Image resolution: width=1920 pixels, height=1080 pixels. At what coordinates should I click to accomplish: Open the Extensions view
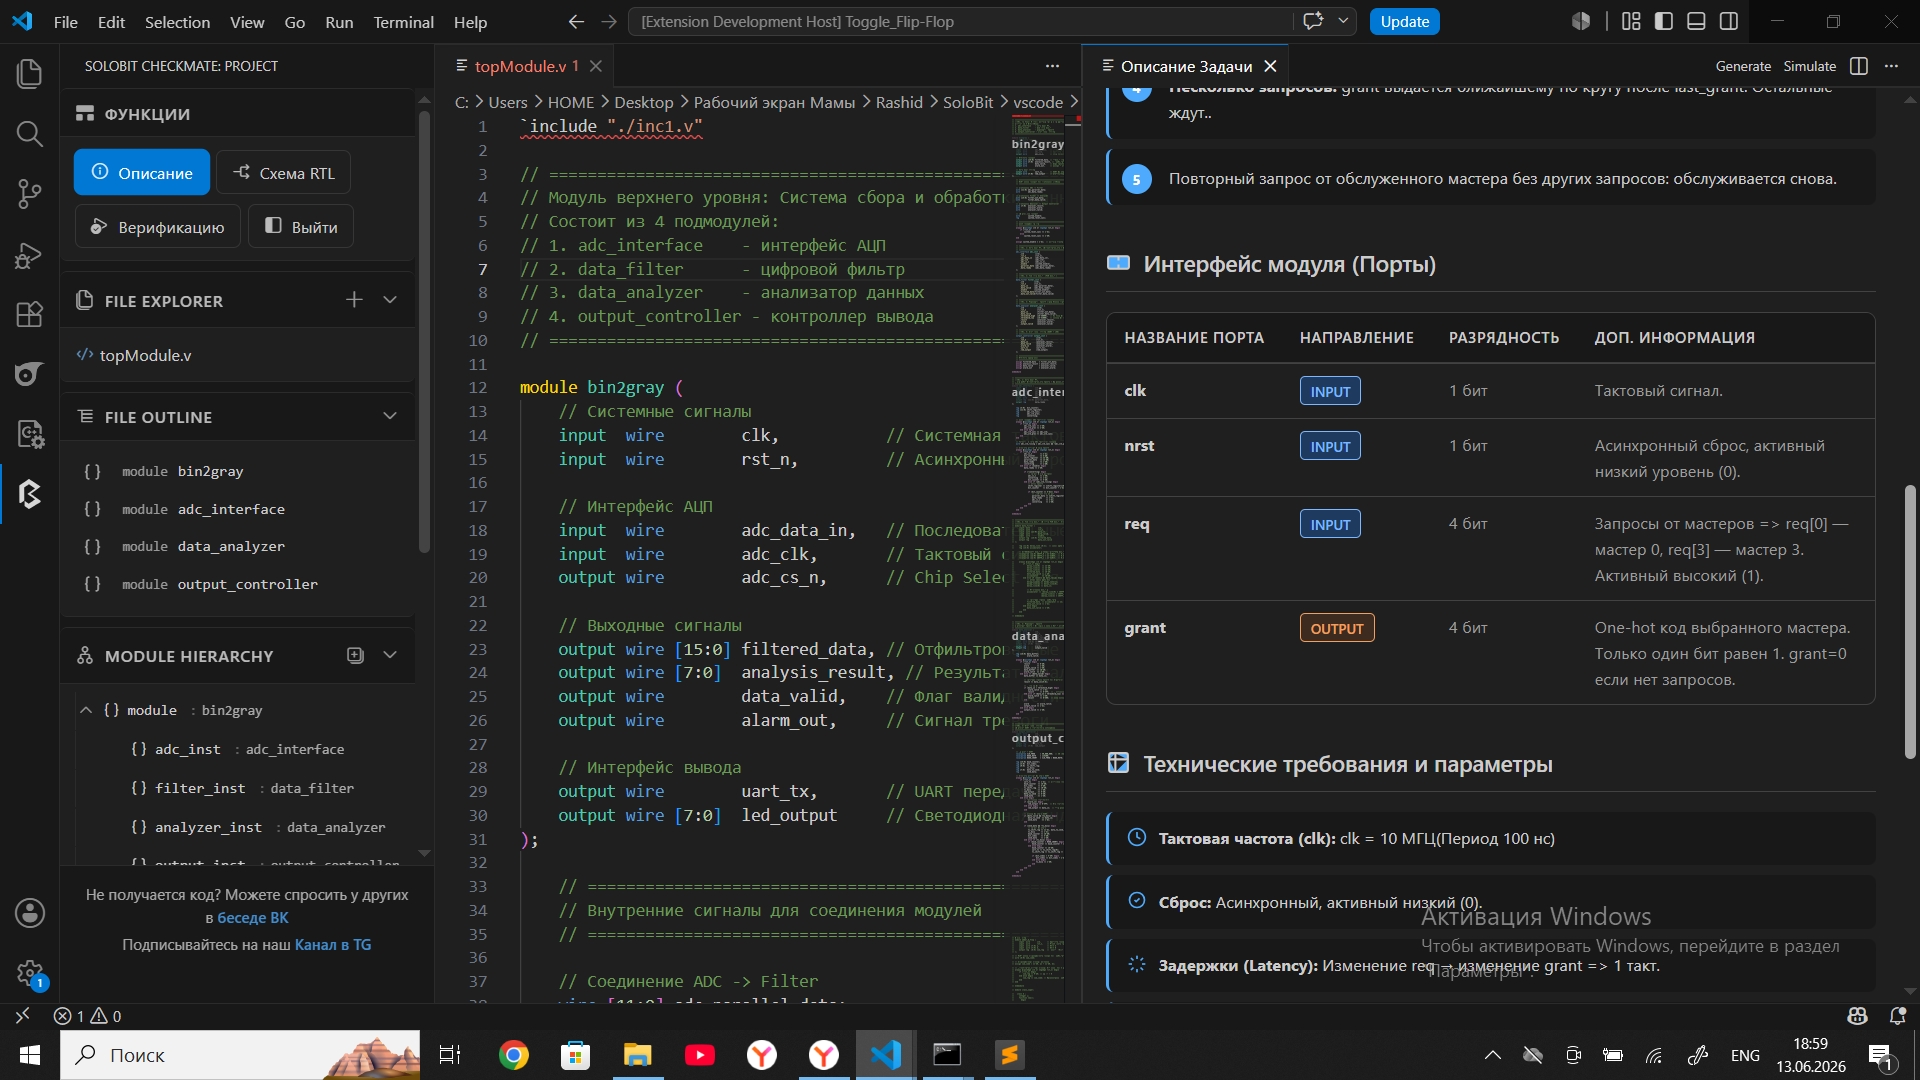tap(29, 315)
